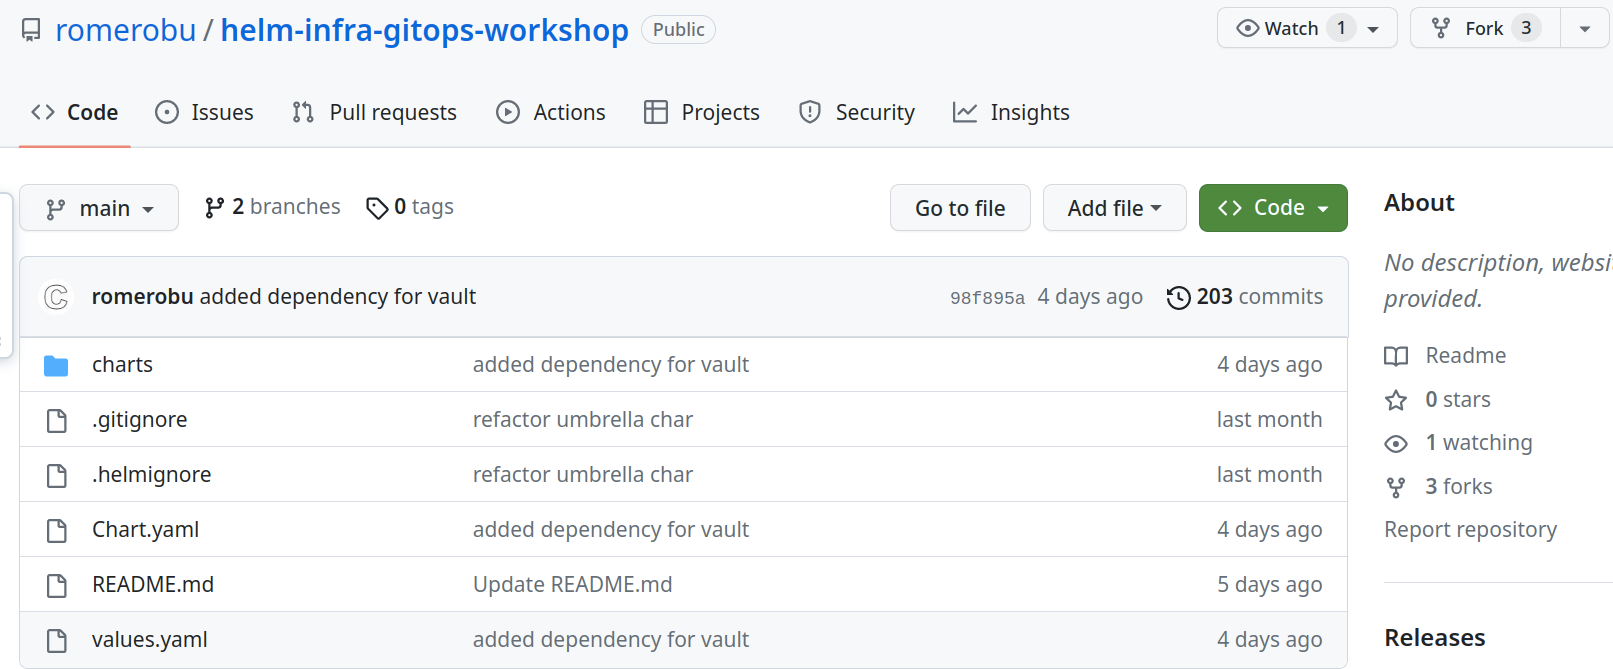Click the values.yaml file icon
This screenshot has height=669, width=1613.
[x=57, y=641]
